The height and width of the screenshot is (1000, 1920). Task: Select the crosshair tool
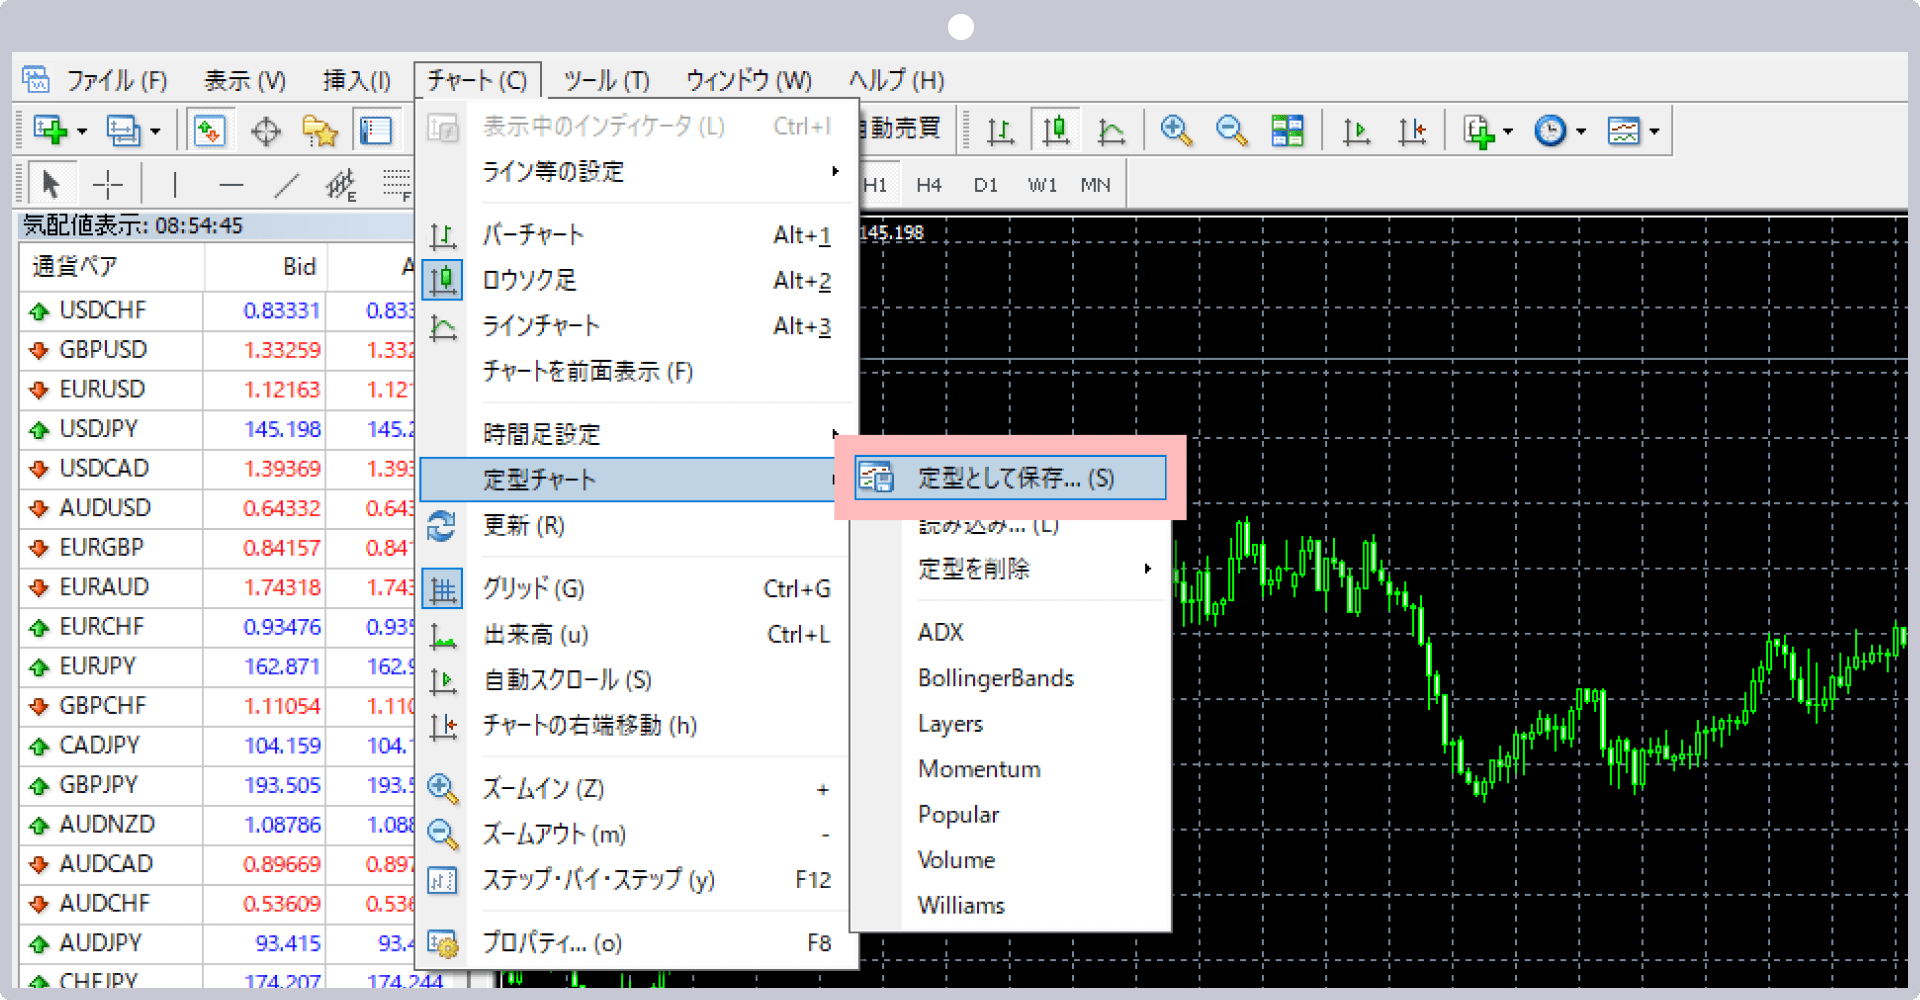click(107, 183)
